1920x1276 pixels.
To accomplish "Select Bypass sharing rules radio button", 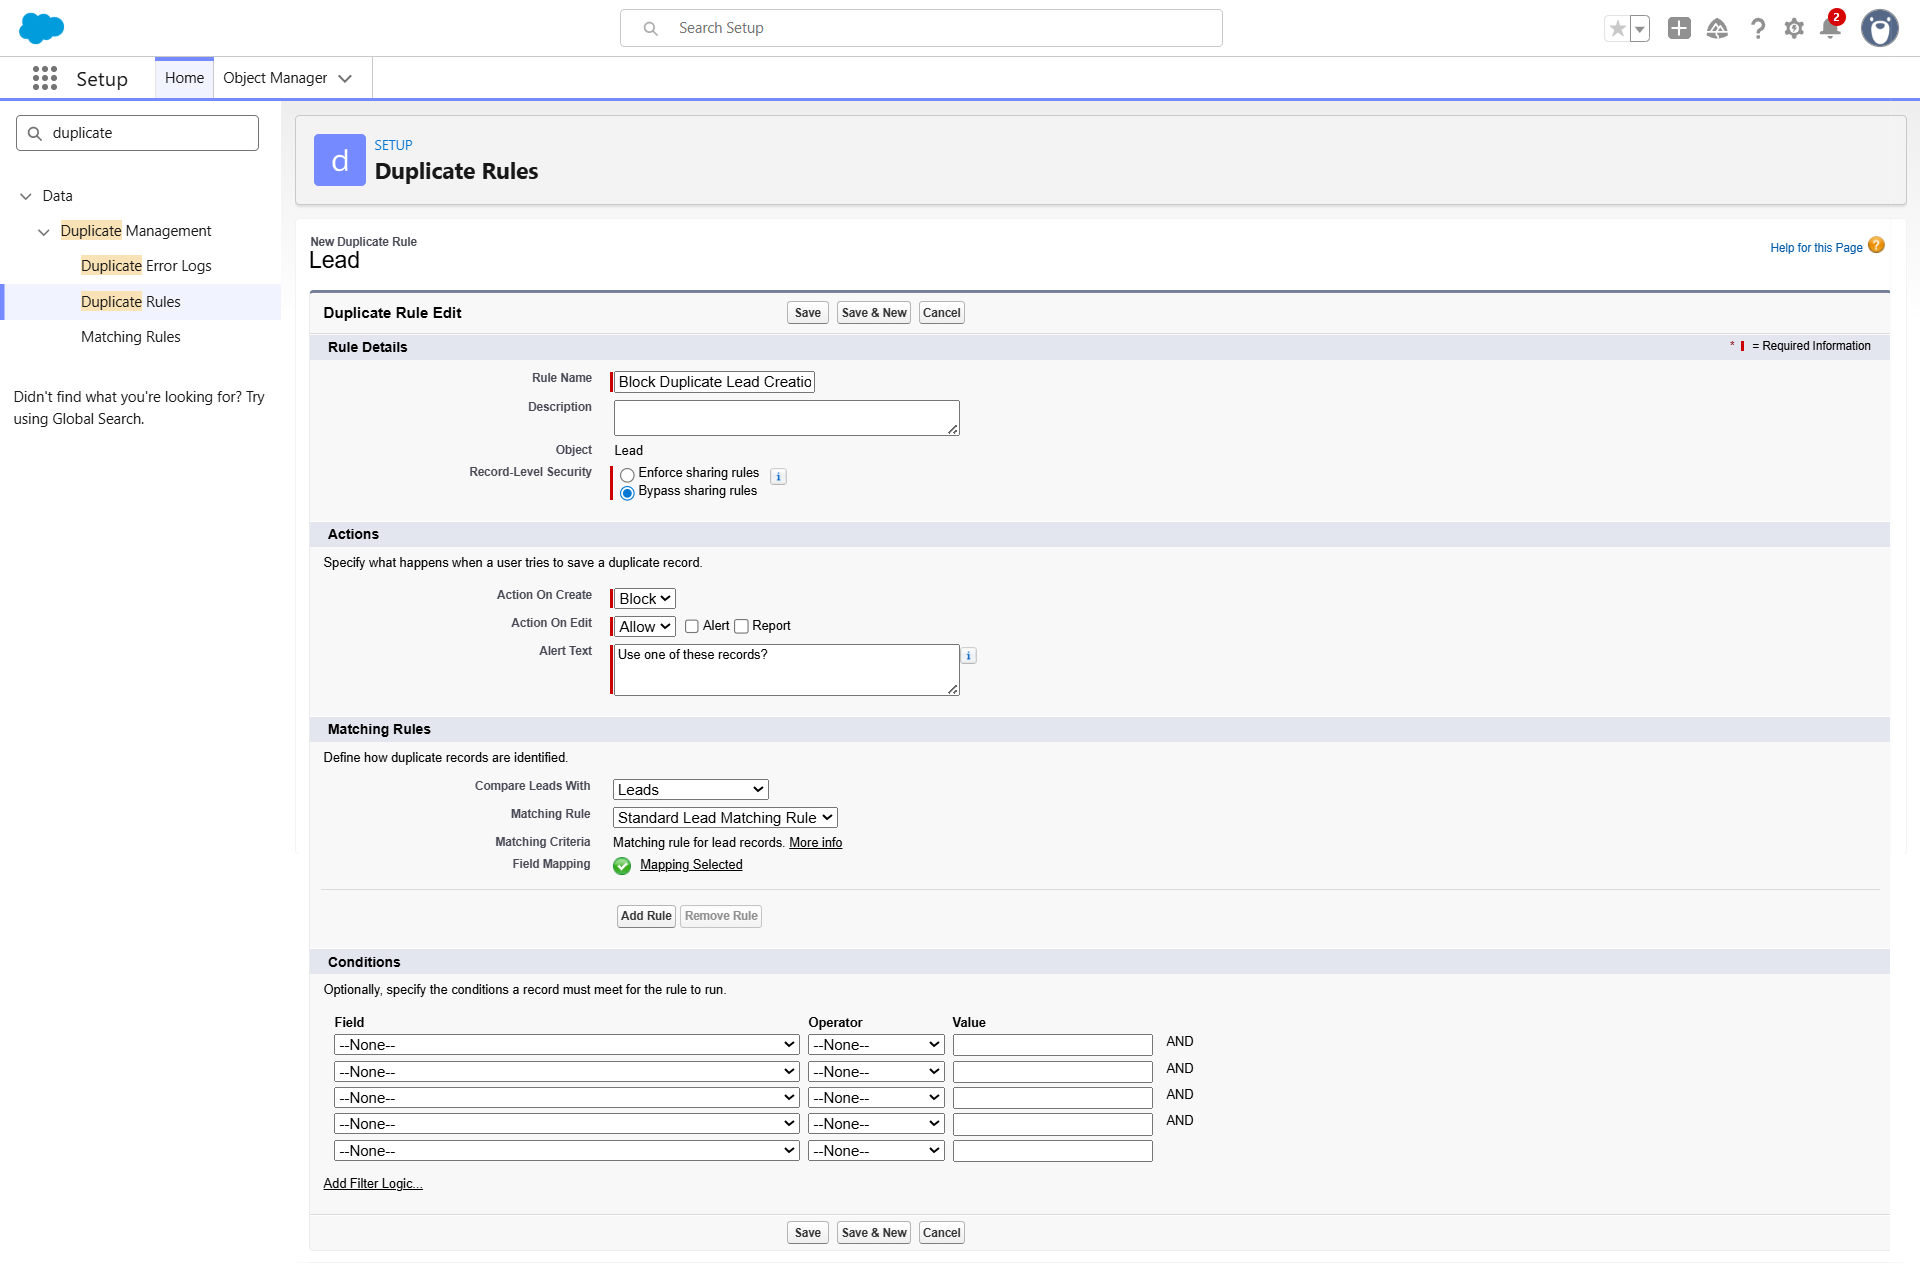I will point(627,493).
